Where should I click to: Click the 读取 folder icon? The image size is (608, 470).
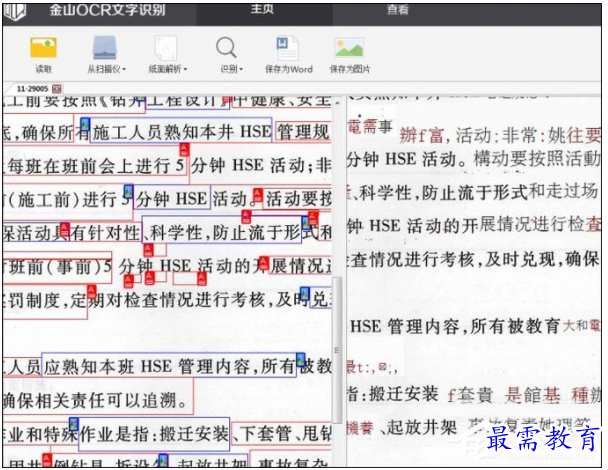[43, 48]
